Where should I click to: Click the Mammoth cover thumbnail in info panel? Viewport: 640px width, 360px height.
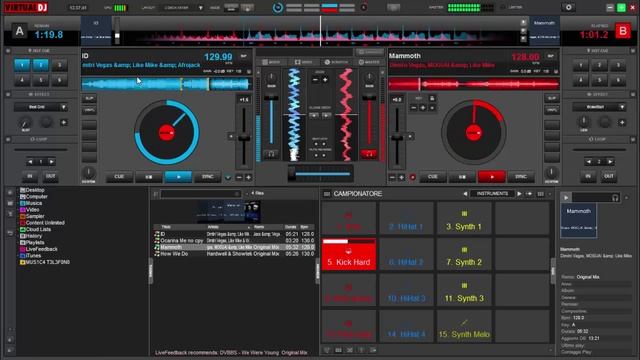coord(578,221)
